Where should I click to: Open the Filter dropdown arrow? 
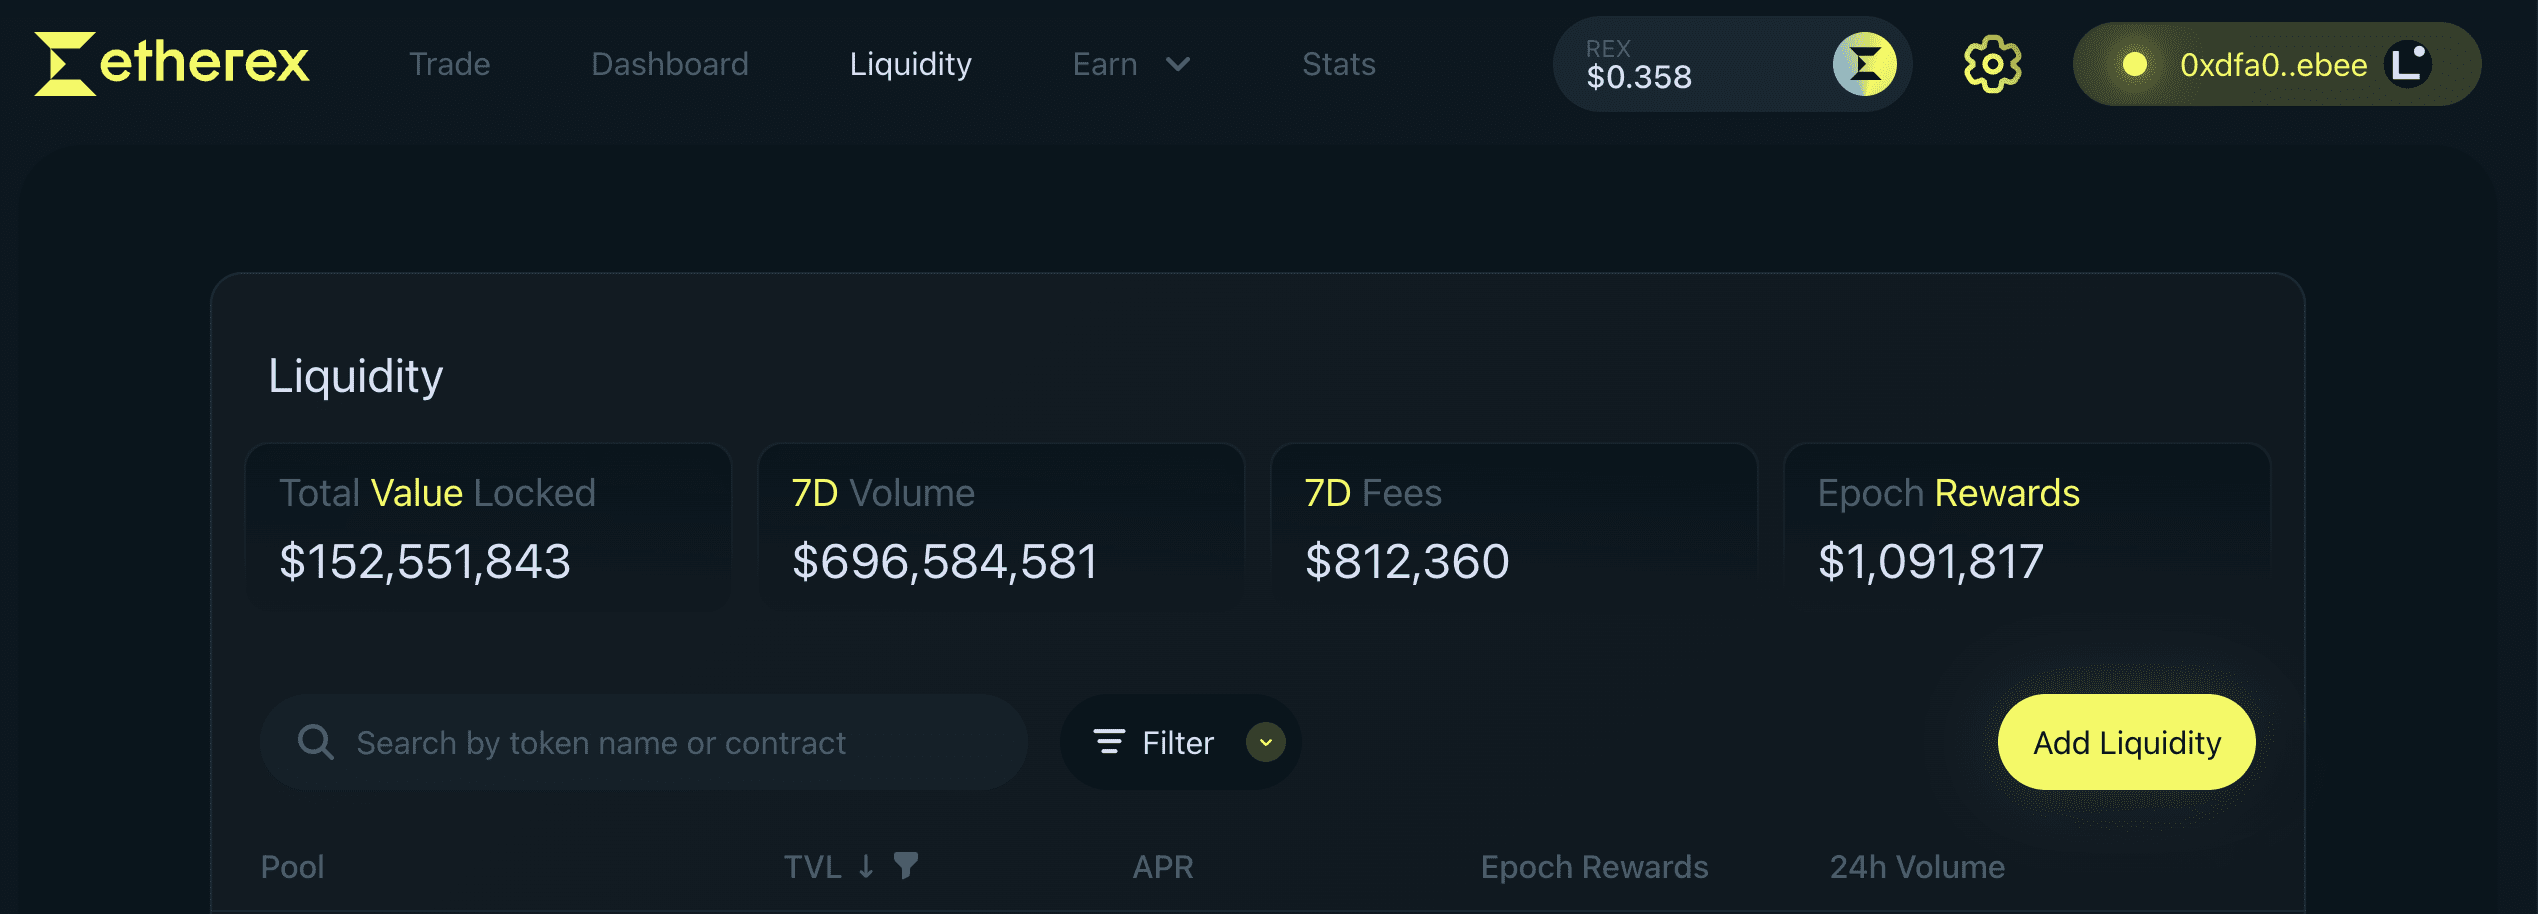[1265, 742]
